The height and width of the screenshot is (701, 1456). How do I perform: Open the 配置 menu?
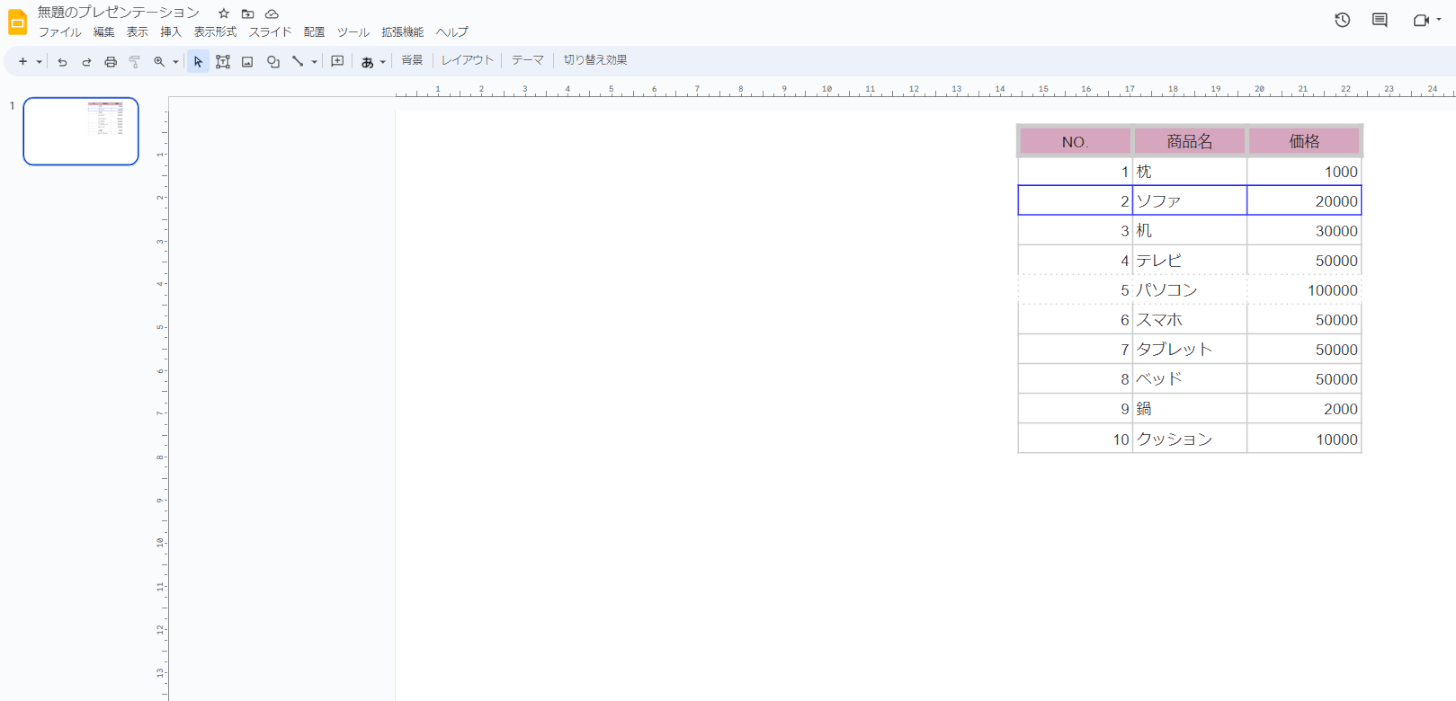[314, 32]
